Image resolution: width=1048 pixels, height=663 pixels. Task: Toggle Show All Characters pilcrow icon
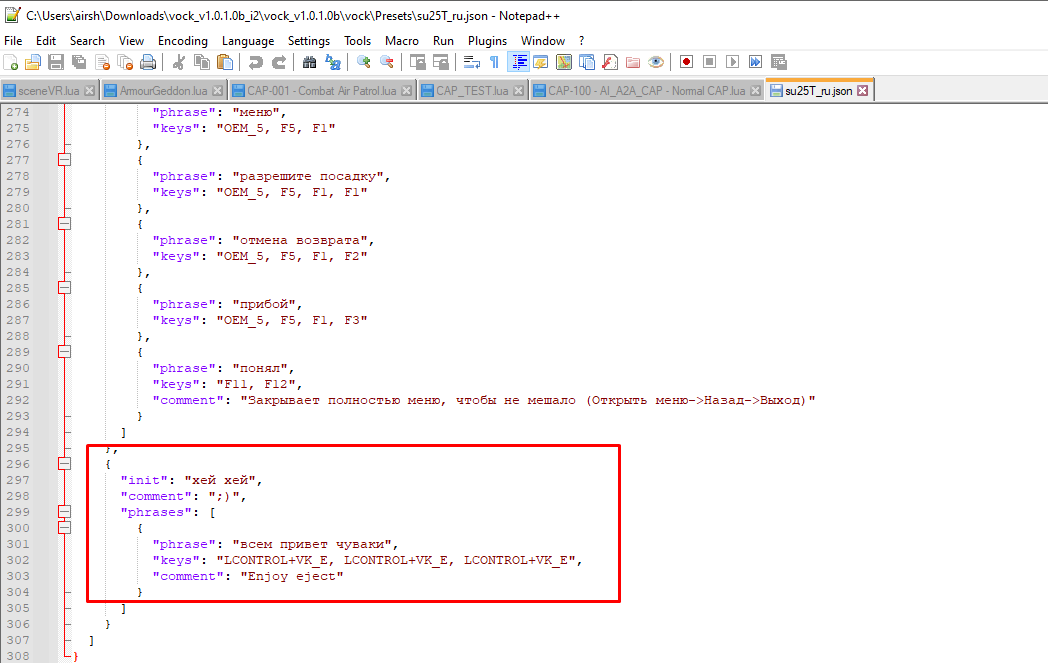[495, 62]
